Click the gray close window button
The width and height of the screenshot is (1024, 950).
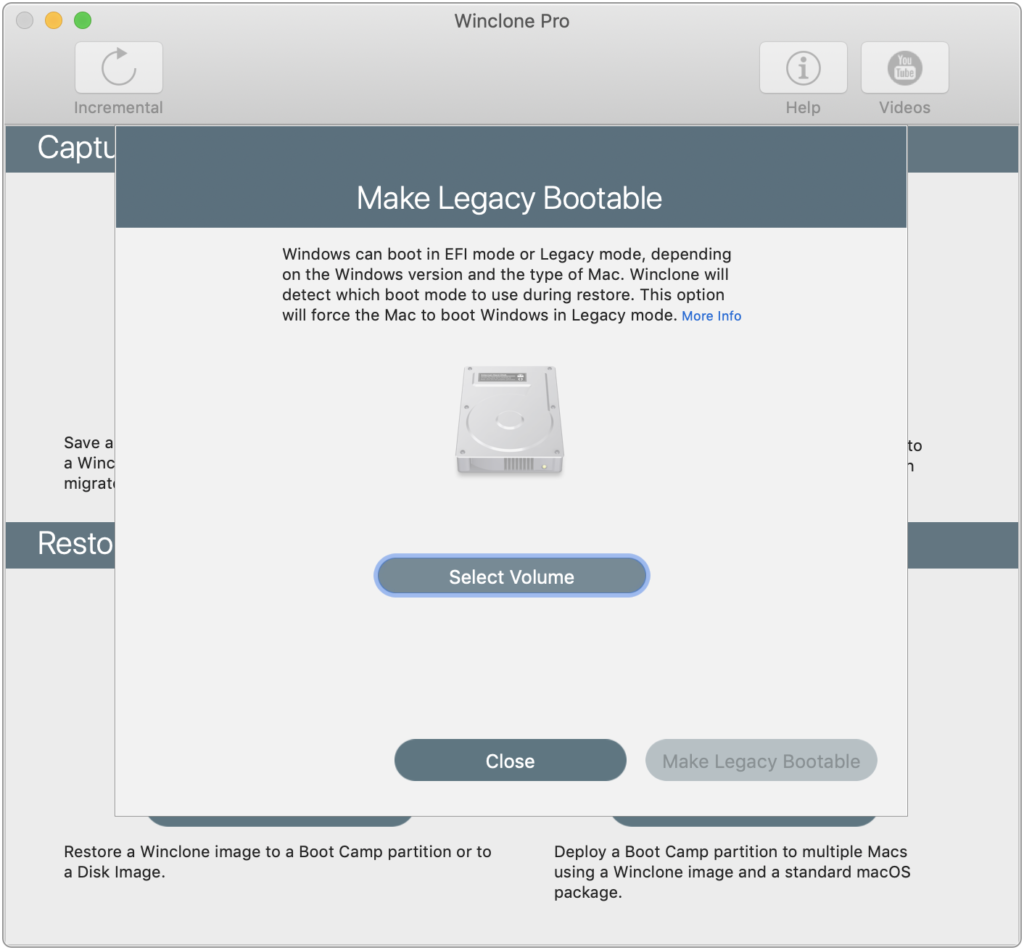point(25,20)
